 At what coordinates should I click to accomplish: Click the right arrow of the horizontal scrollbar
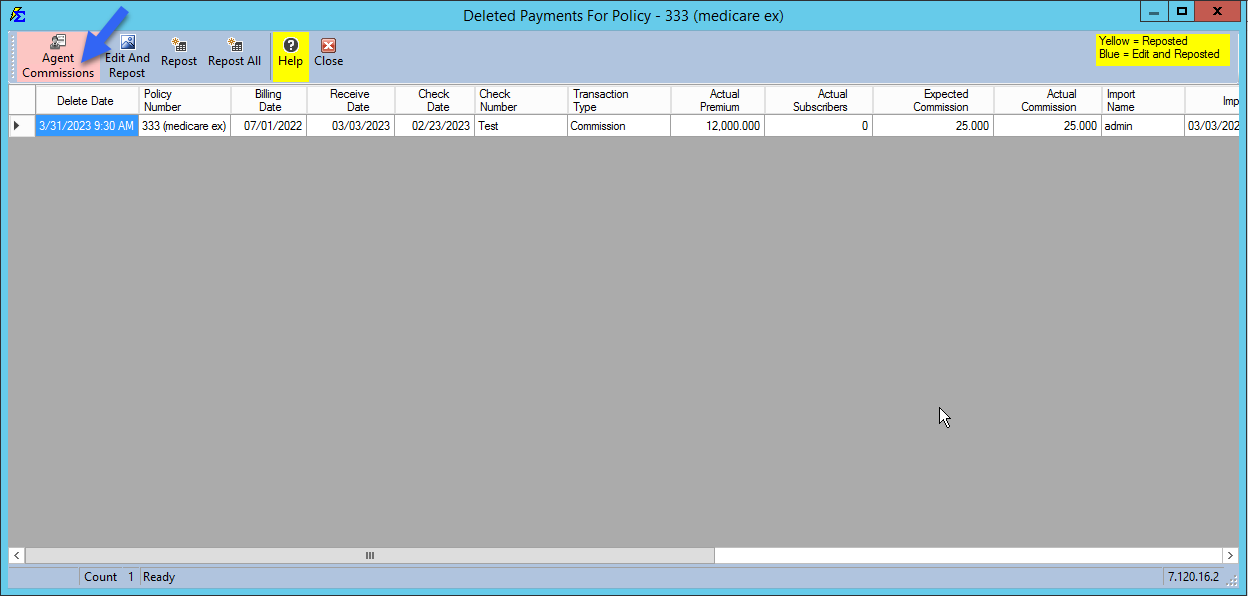click(x=1230, y=555)
